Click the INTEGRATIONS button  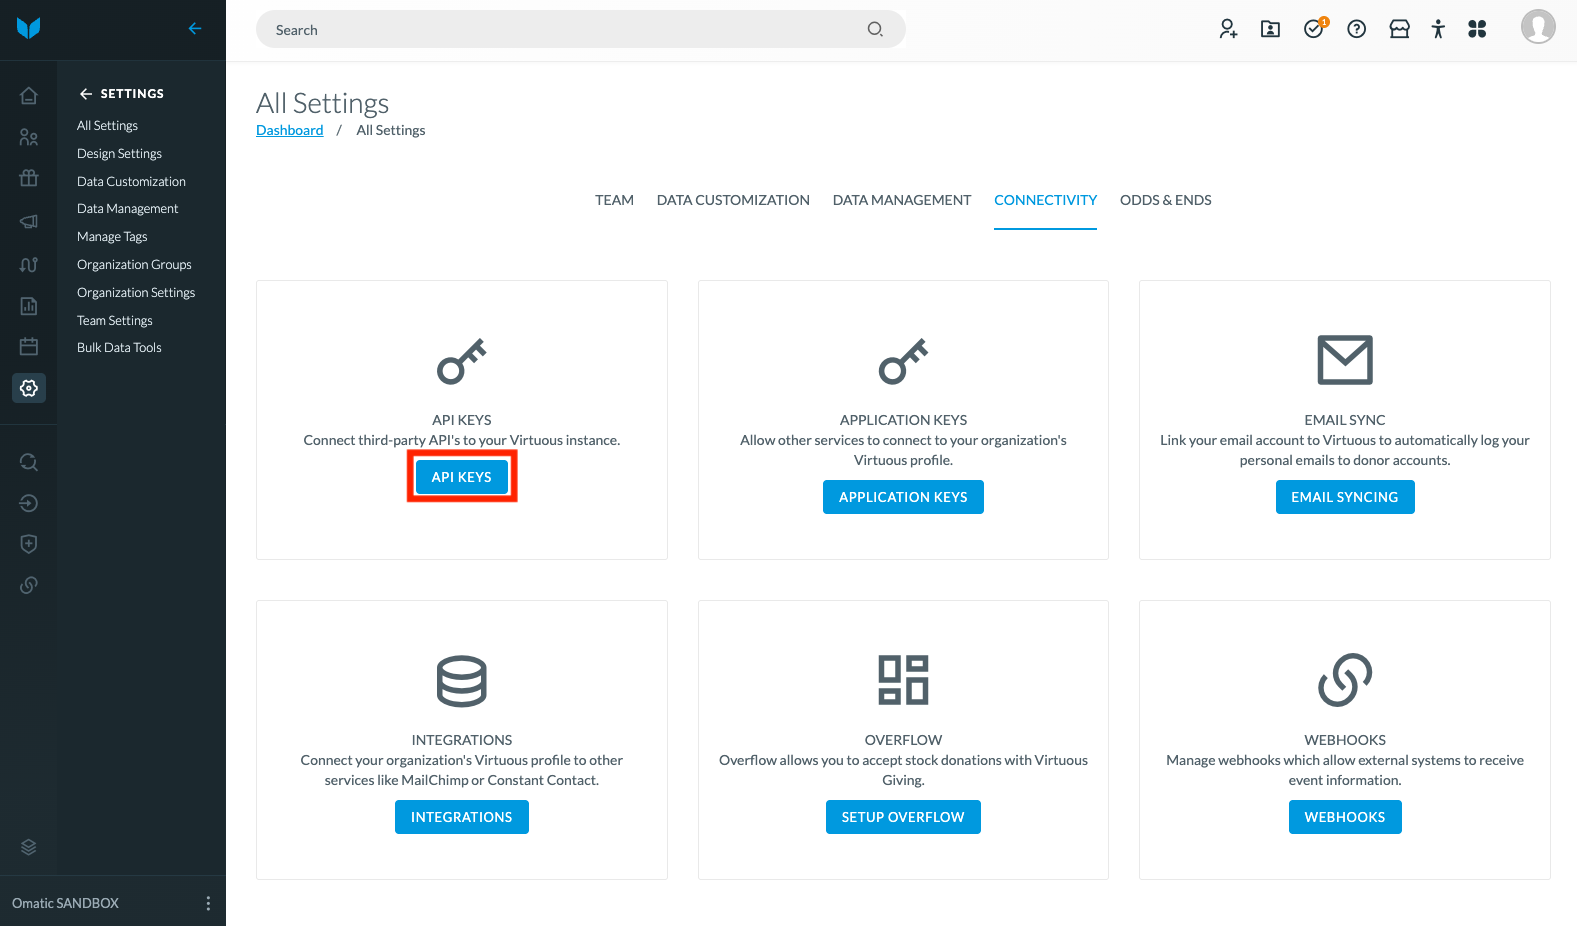coord(462,817)
